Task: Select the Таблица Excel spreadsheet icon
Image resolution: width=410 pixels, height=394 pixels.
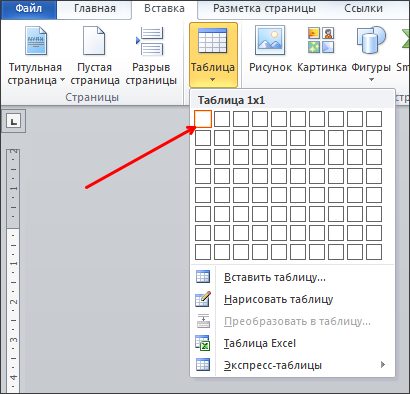Action: 203,343
